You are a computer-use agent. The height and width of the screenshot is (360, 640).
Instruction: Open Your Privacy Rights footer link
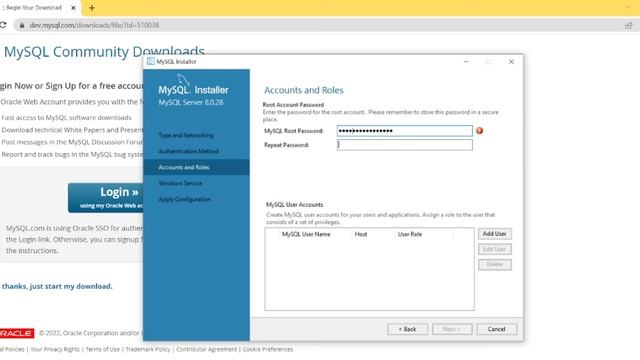(x=55, y=349)
